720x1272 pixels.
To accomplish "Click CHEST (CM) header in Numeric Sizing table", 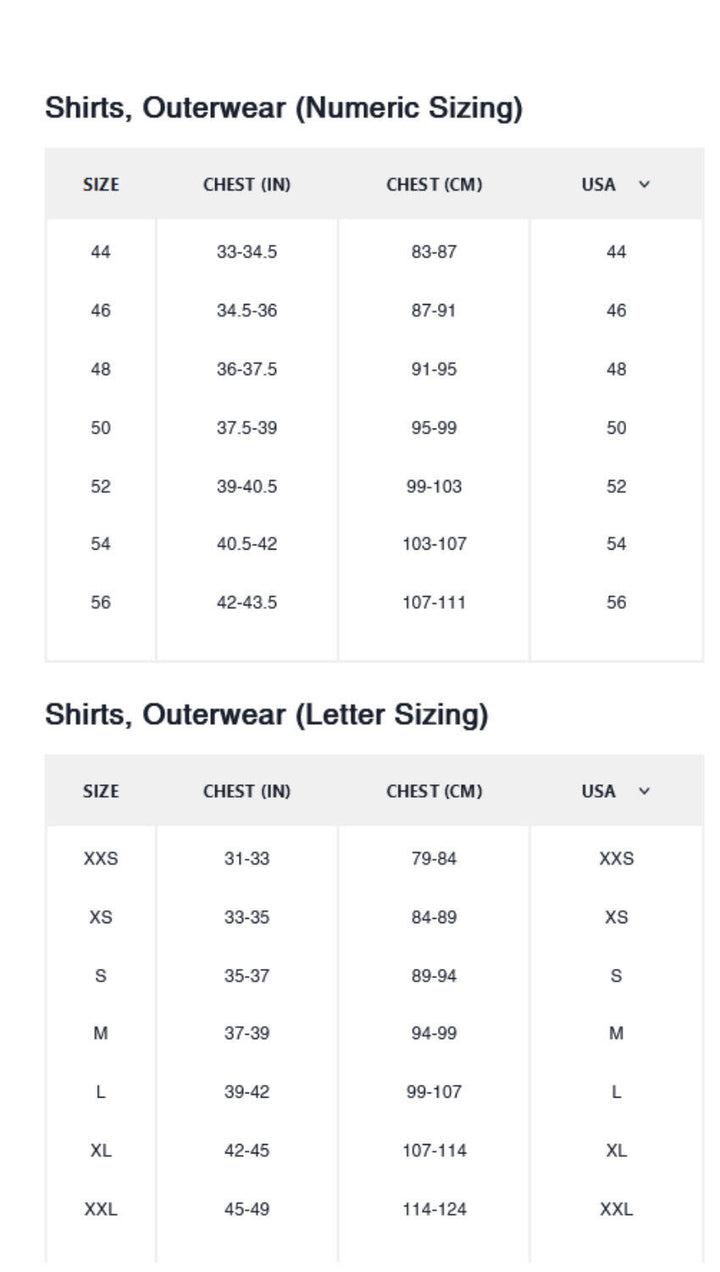I will pos(434,185).
